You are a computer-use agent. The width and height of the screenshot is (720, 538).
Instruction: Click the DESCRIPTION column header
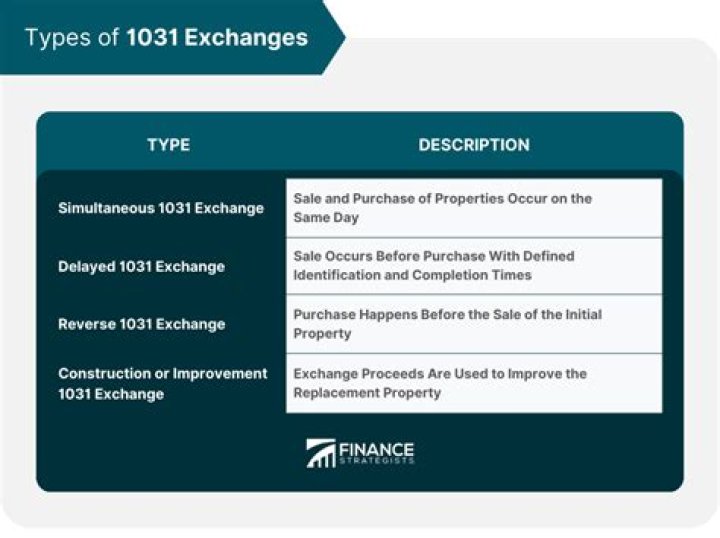pos(474,145)
